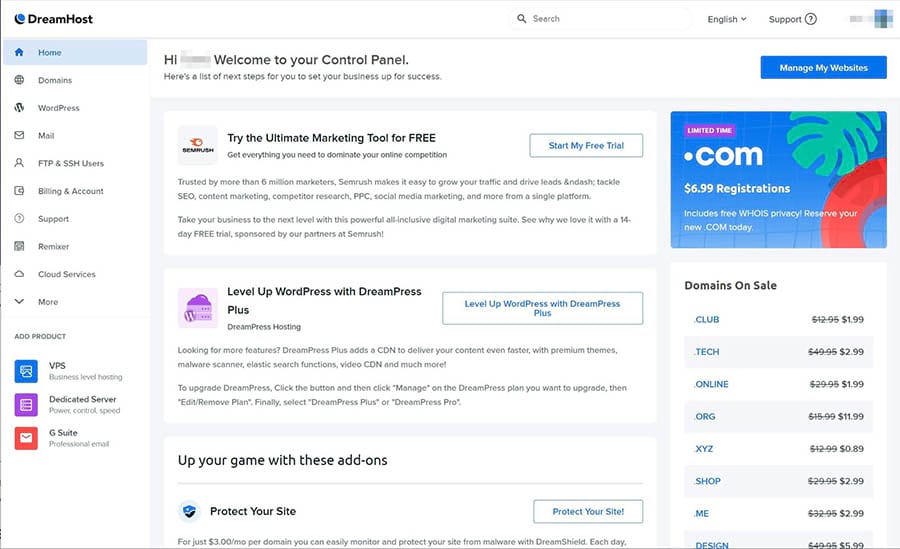Image resolution: width=900 pixels, height=549 pixels.
Task: Click the Manage My Websites button
Action: (x=823, y=68)
